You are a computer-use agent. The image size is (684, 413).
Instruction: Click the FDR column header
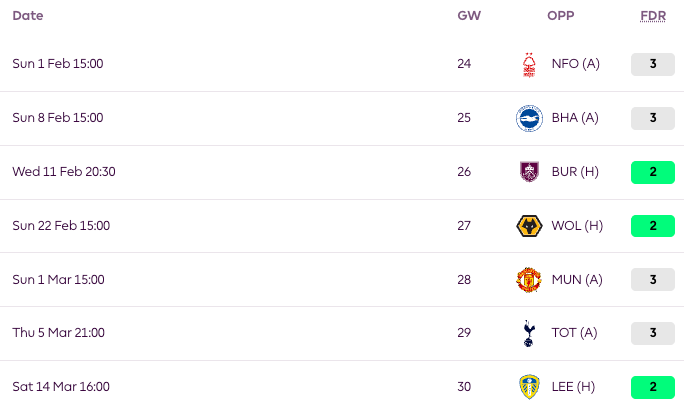[x=653, y=16]
